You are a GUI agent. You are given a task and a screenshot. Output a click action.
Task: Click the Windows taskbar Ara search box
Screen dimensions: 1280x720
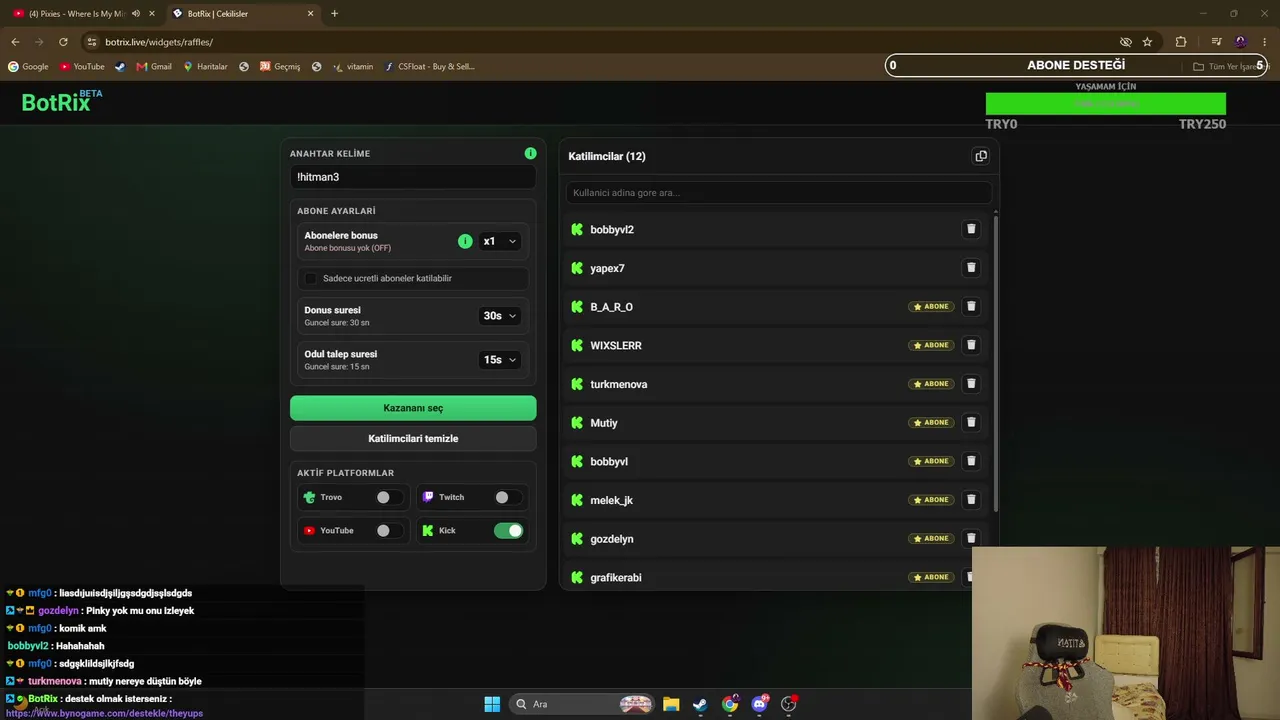click(x=583, y=704)
